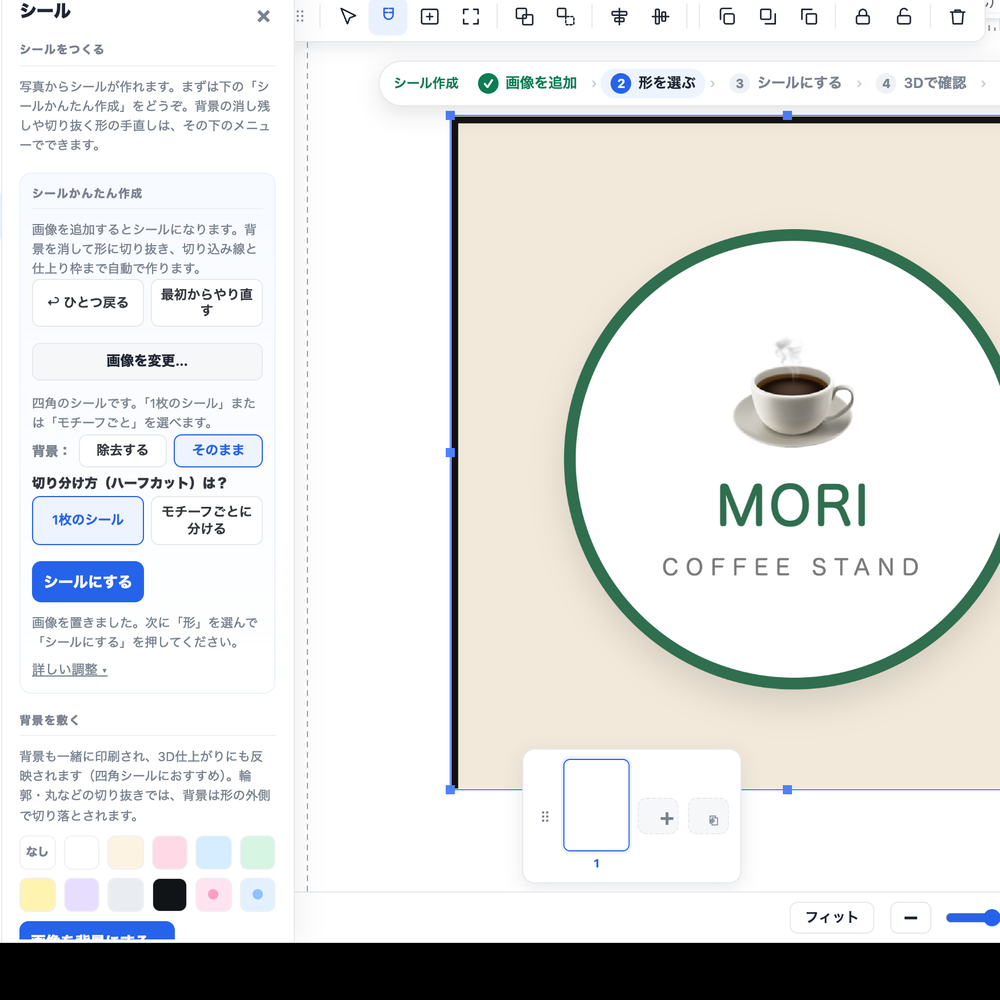1000x1000 pixels.
Task: Go to 画像を追加 step
Action: pyautogui.click(x=528, y=83)
